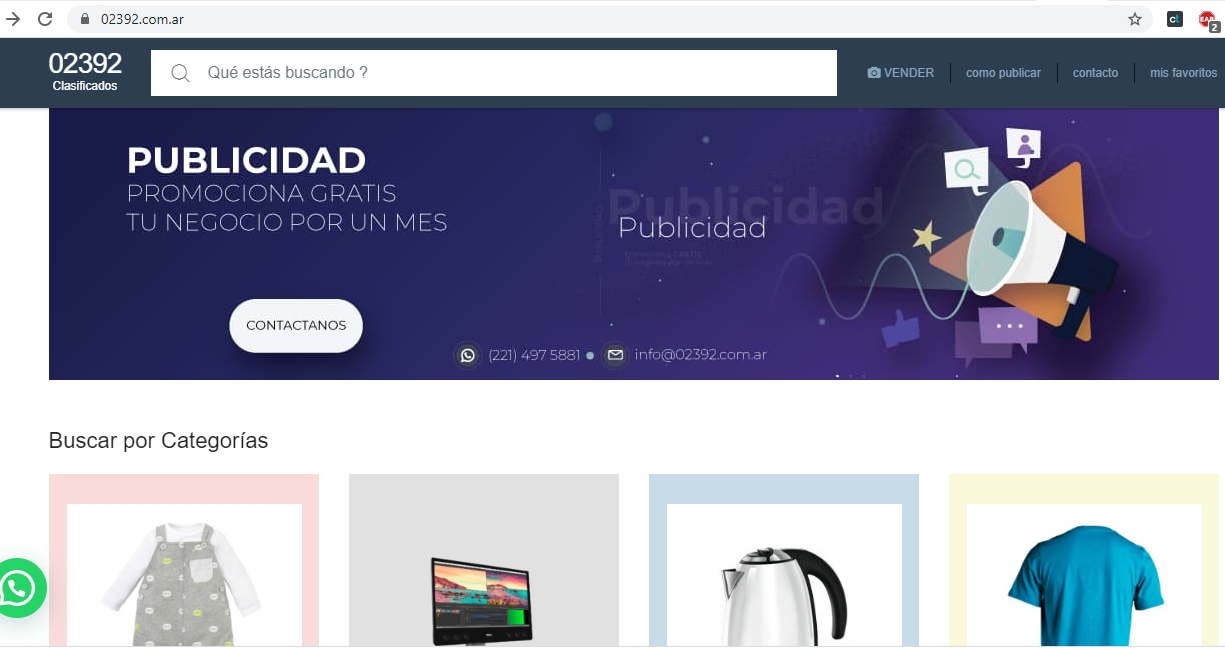Go forward with browser arrow

coord(13,19)
